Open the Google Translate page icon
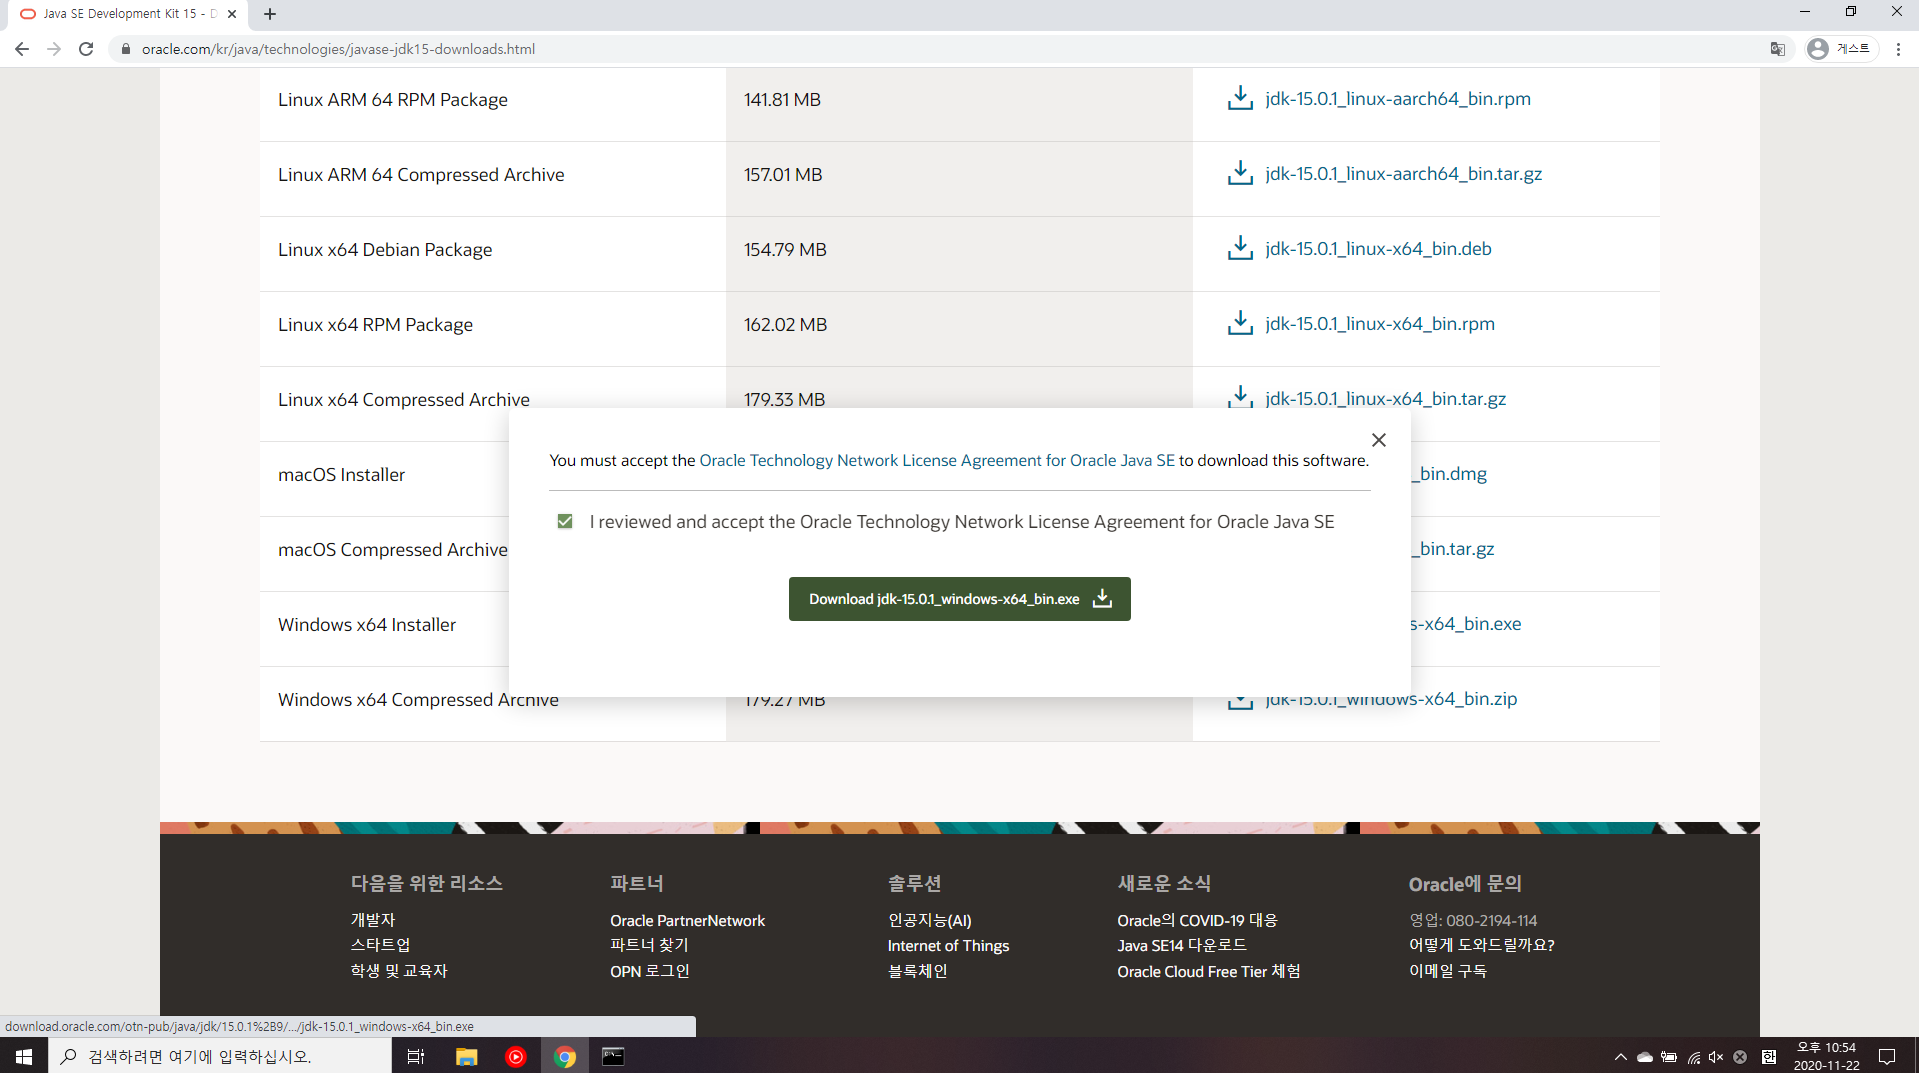Screen dimensions: 1919x1073 click(x=1777, y=49)
